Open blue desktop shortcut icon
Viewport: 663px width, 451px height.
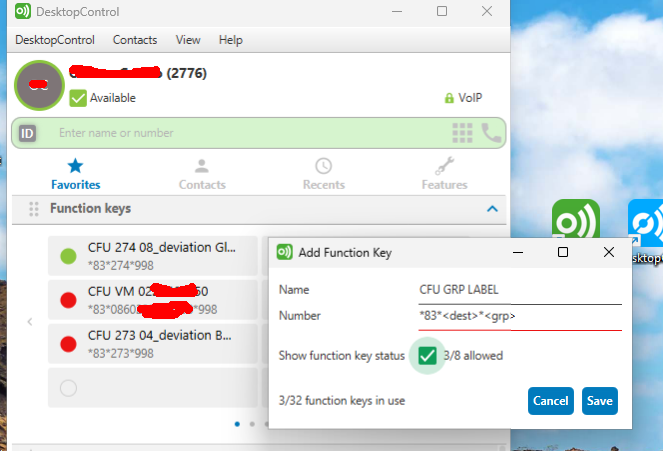point(645,221)
